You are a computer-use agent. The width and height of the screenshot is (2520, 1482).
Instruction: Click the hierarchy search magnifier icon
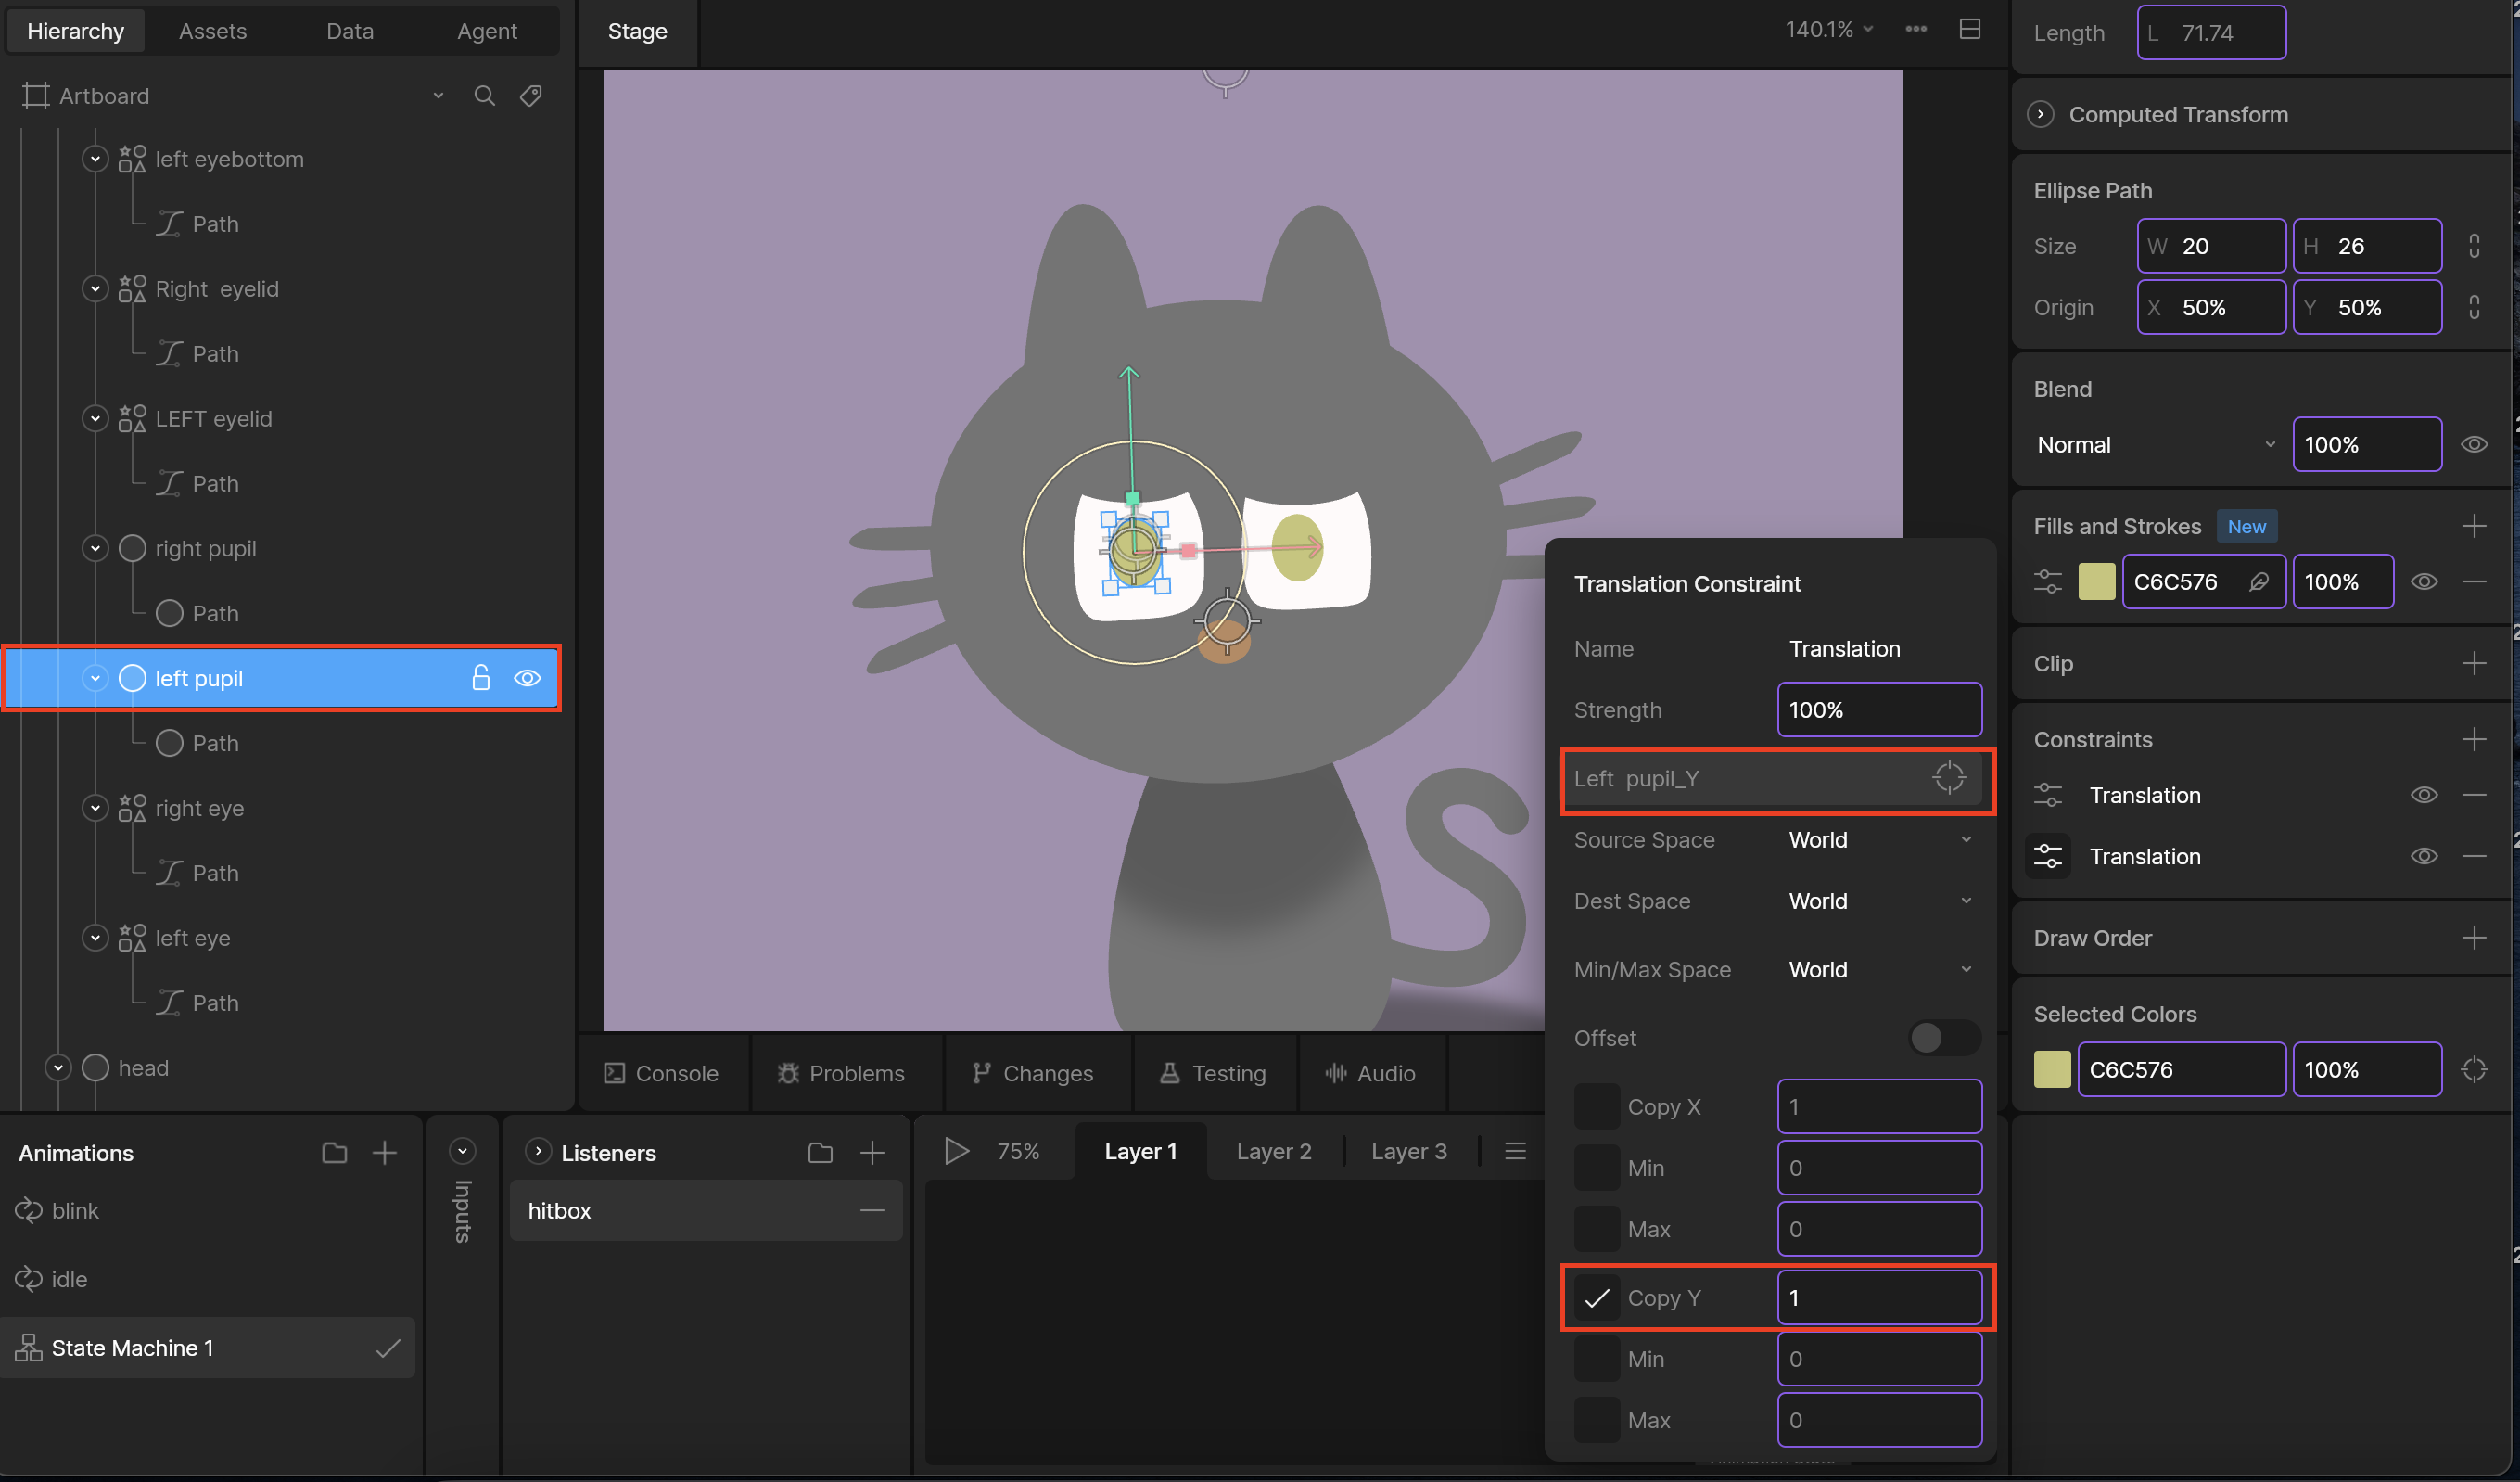point(484,96)
